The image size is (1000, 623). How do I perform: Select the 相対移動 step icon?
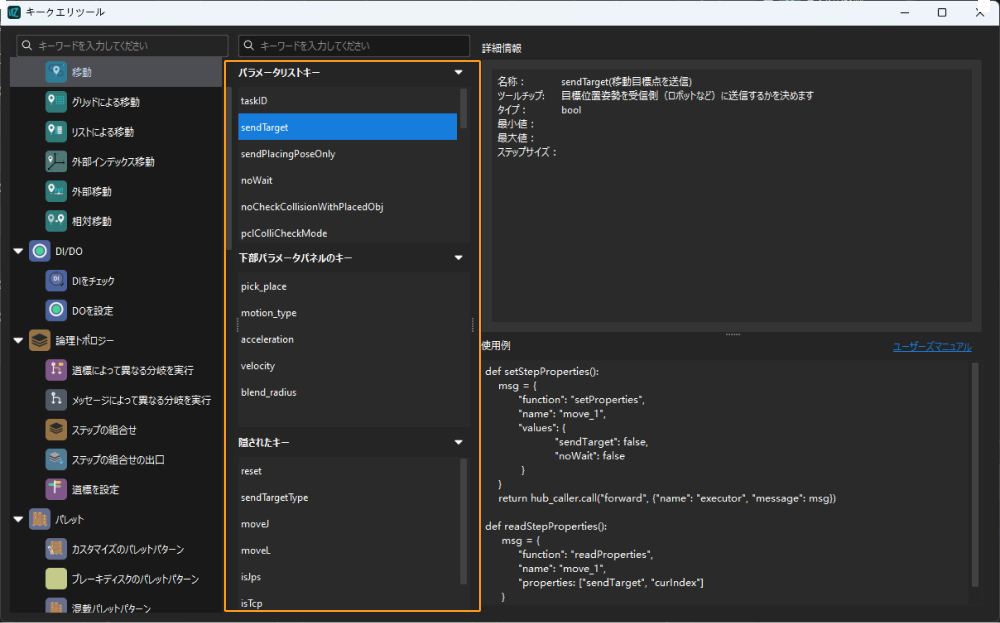[56, 221]
